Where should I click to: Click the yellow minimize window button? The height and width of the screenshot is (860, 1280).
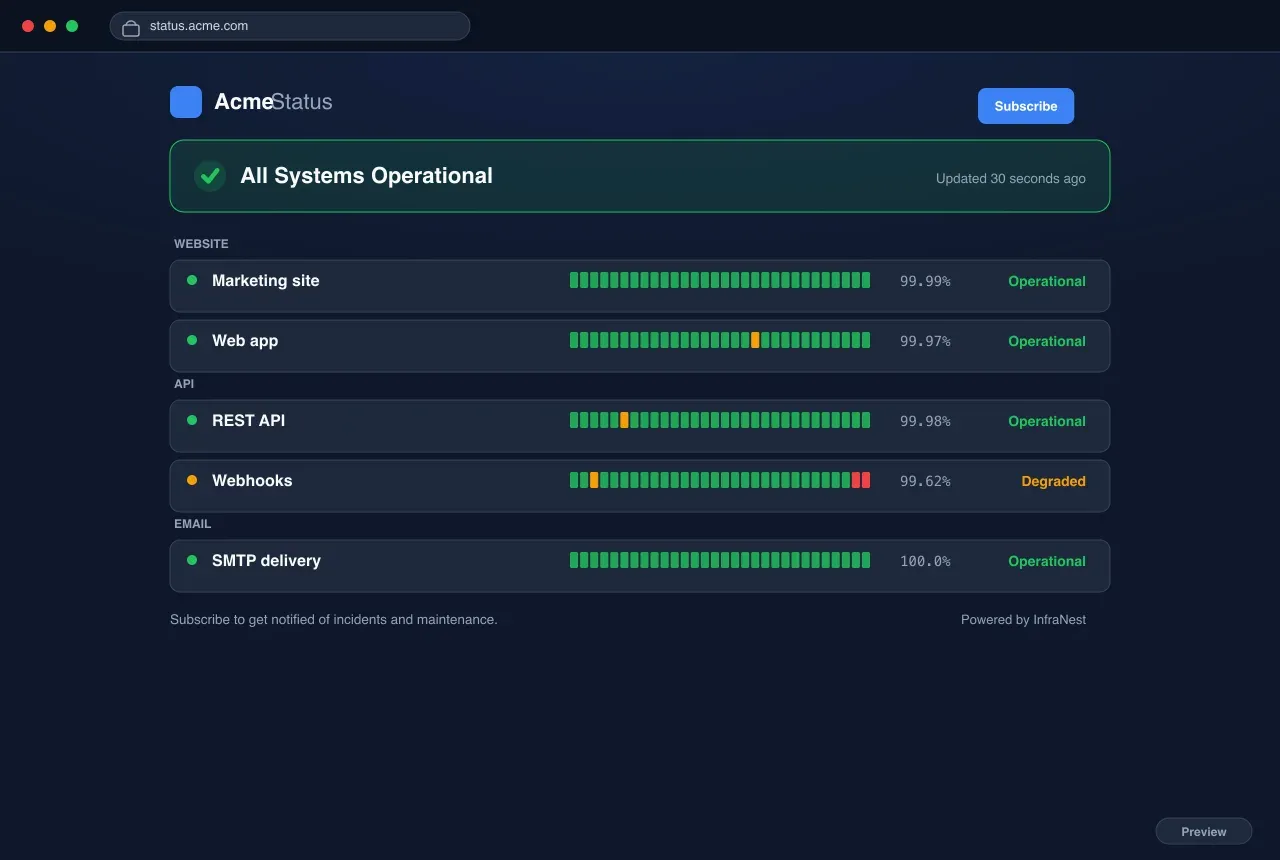(50, 26)
